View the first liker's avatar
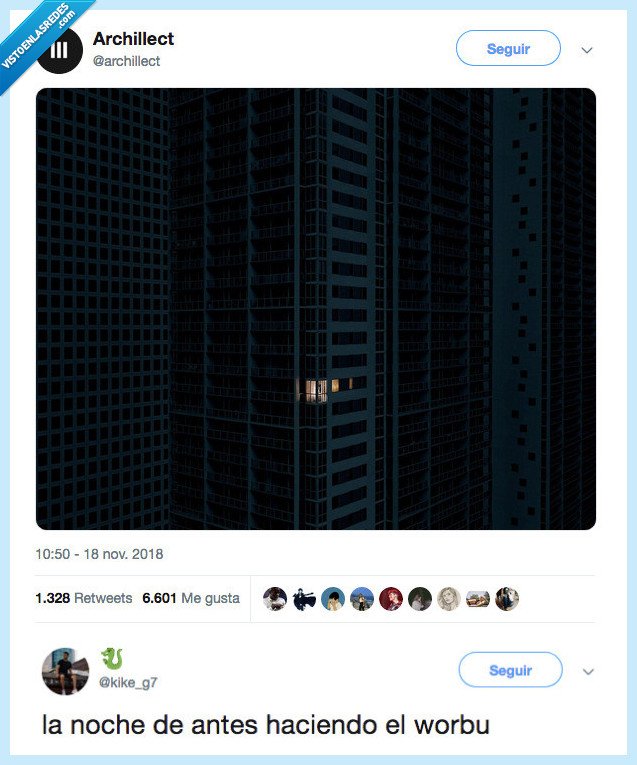The image size is (637, 765). (x=275, y=599)
